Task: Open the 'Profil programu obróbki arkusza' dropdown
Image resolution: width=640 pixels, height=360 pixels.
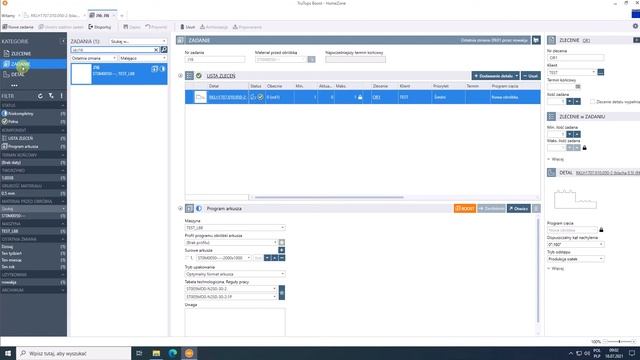Action: [231, 242]
